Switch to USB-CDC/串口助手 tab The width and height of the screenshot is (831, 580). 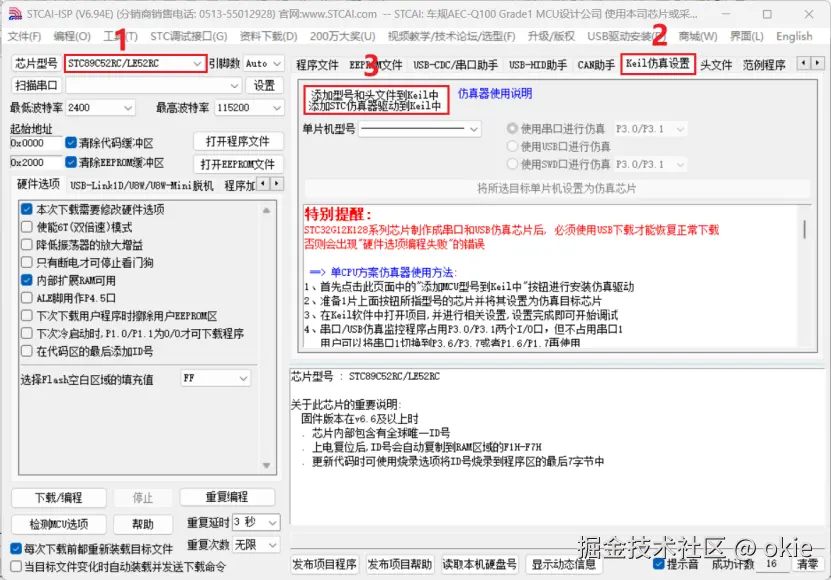pos(455,65)
